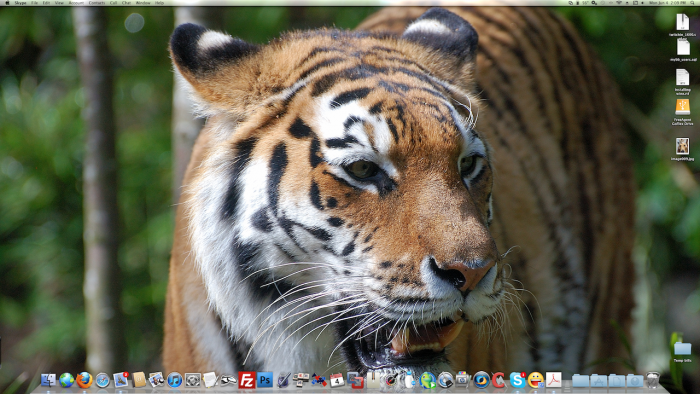Open Disk Utility icon in dock
Screen dimensions: 700x394
click(445, 380)
